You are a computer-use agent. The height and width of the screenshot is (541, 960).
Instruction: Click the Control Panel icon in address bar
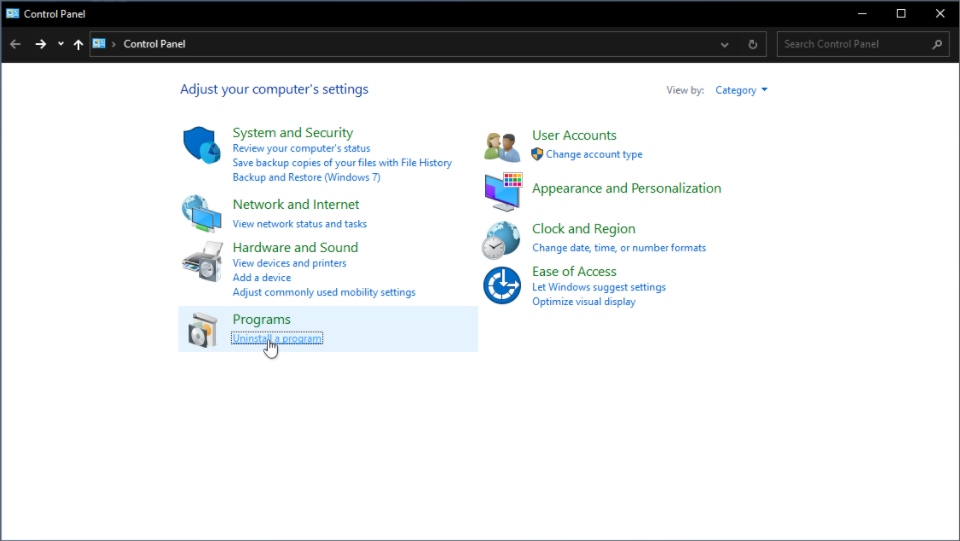pos(99,43)
